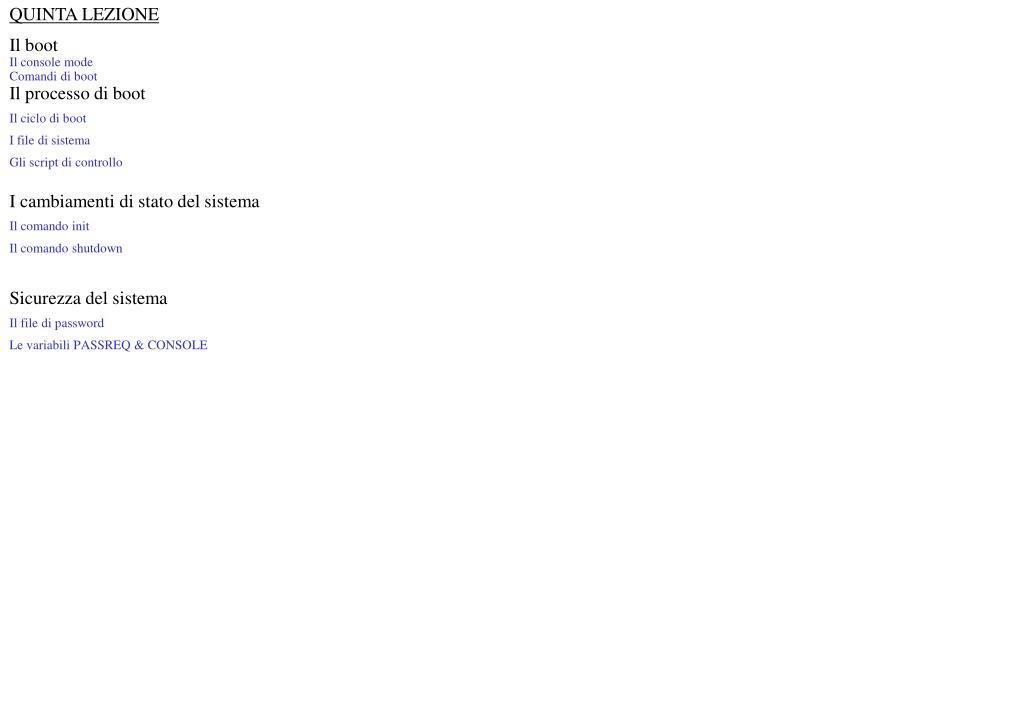
Task: Click the word 'controllo' in the script link
Action: pos(99,162)
